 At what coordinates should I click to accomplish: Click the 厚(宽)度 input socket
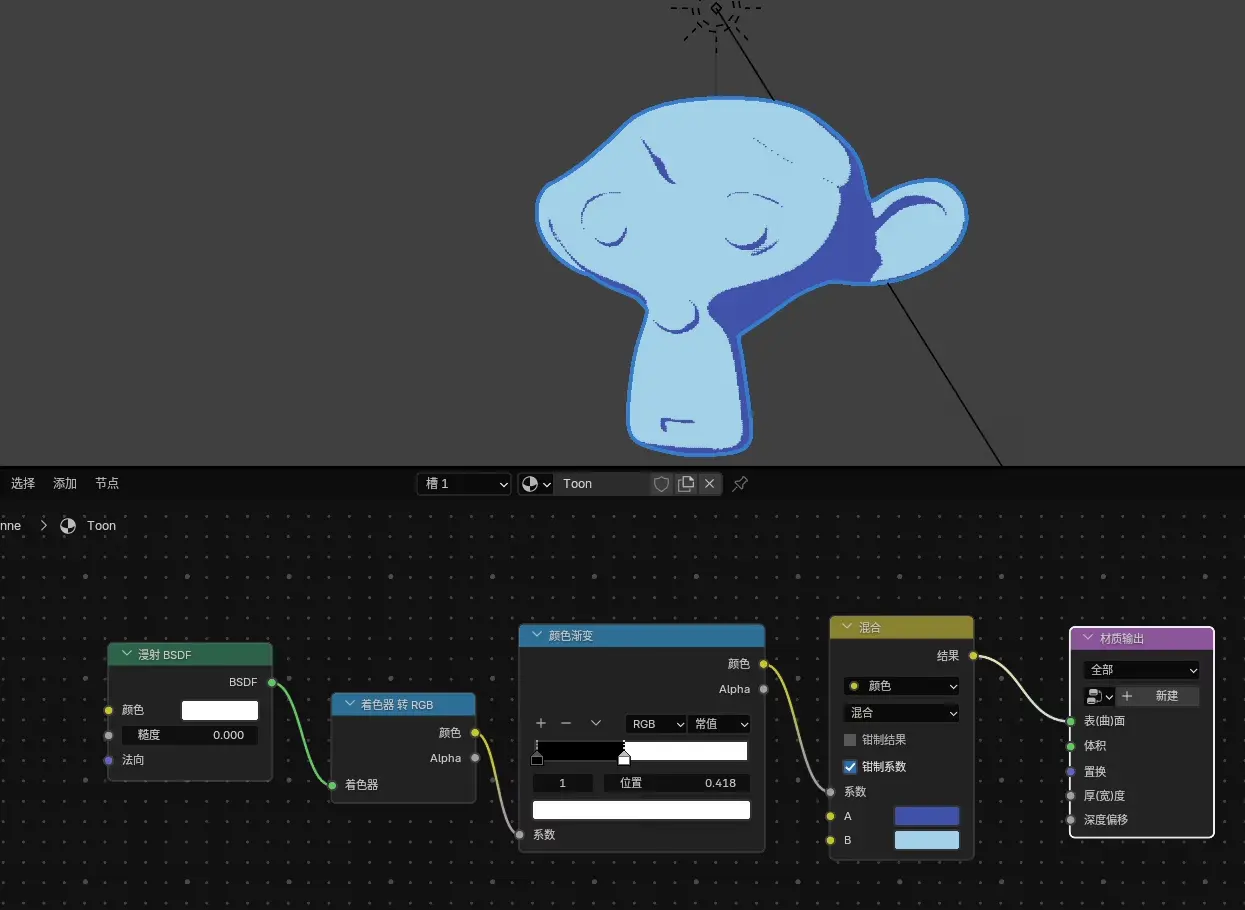tap(1071, 796)
